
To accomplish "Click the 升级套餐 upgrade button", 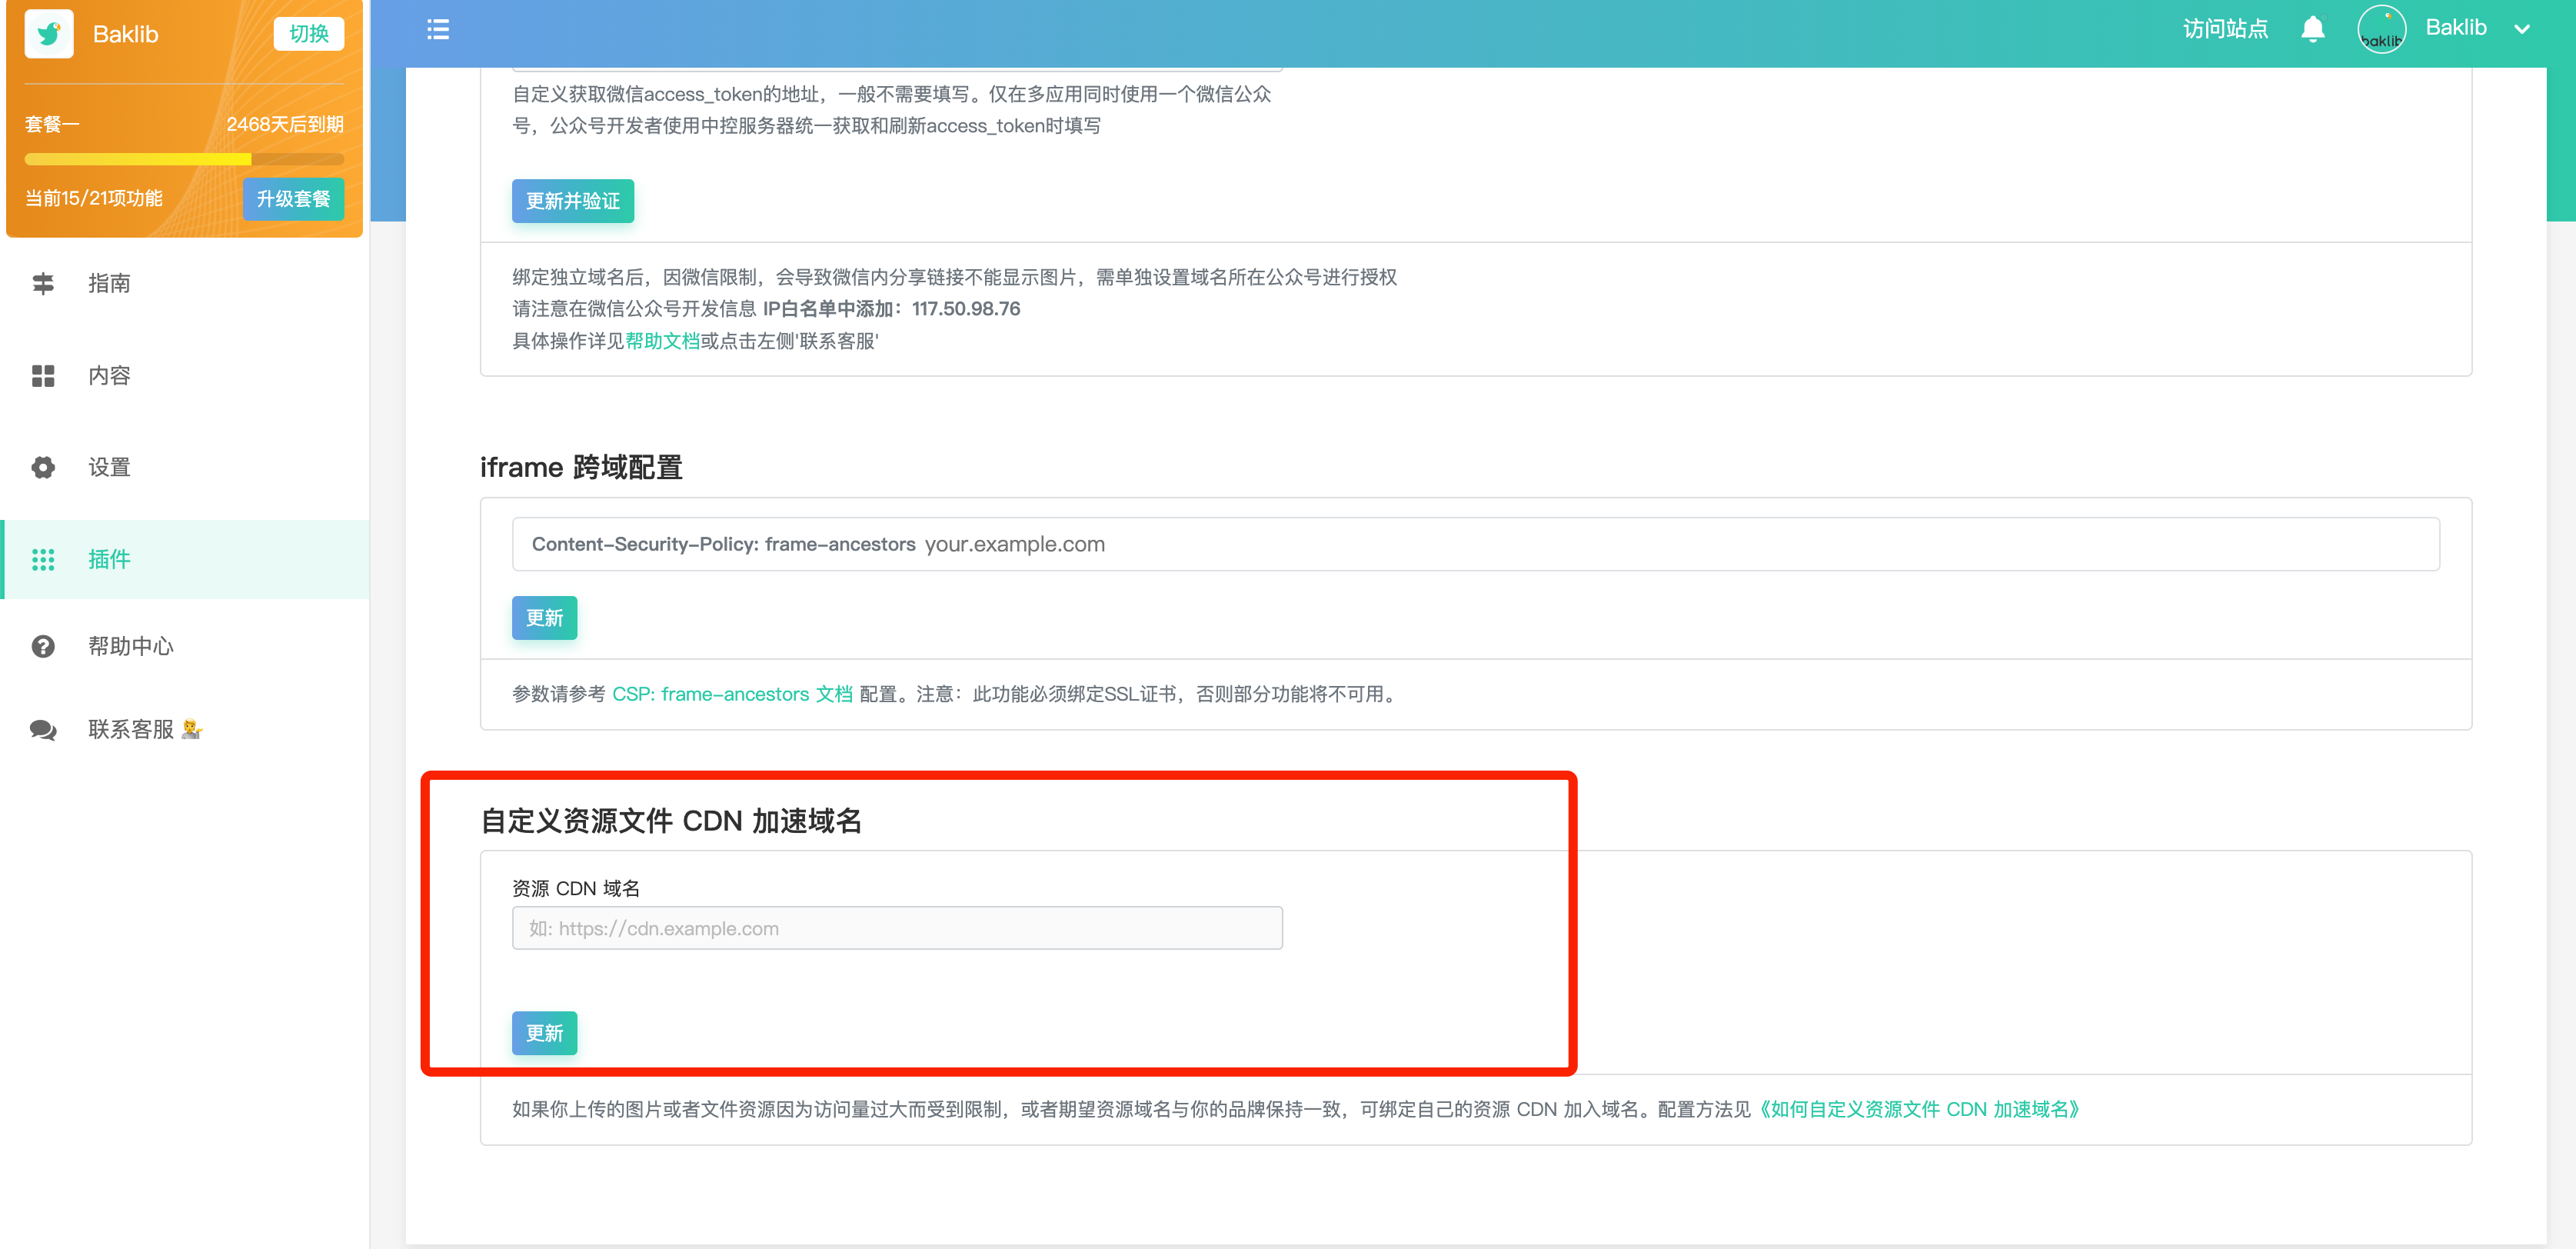I will click(293, 198).
